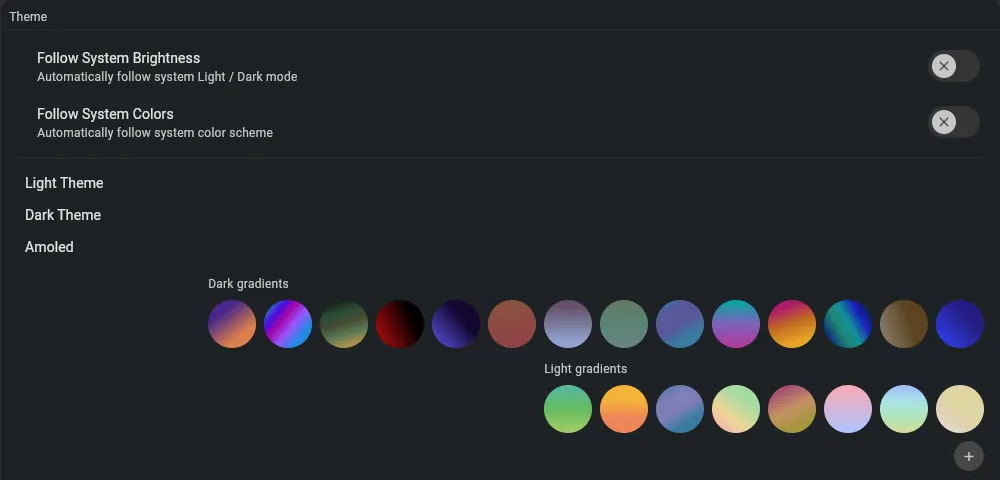Choose the sky blue-mint light gradient swatch

point(904,409)
